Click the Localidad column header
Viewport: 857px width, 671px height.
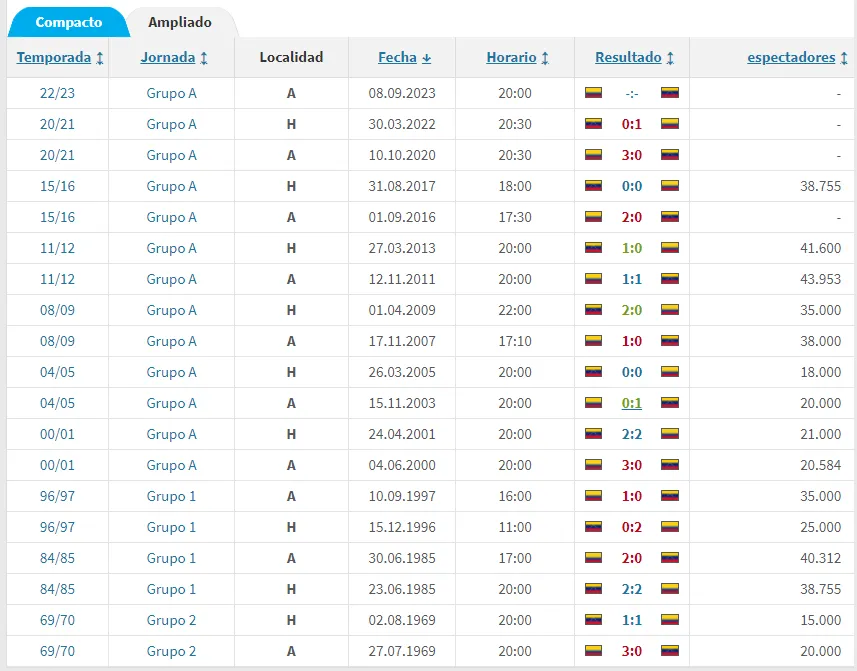tap(291, 57)
